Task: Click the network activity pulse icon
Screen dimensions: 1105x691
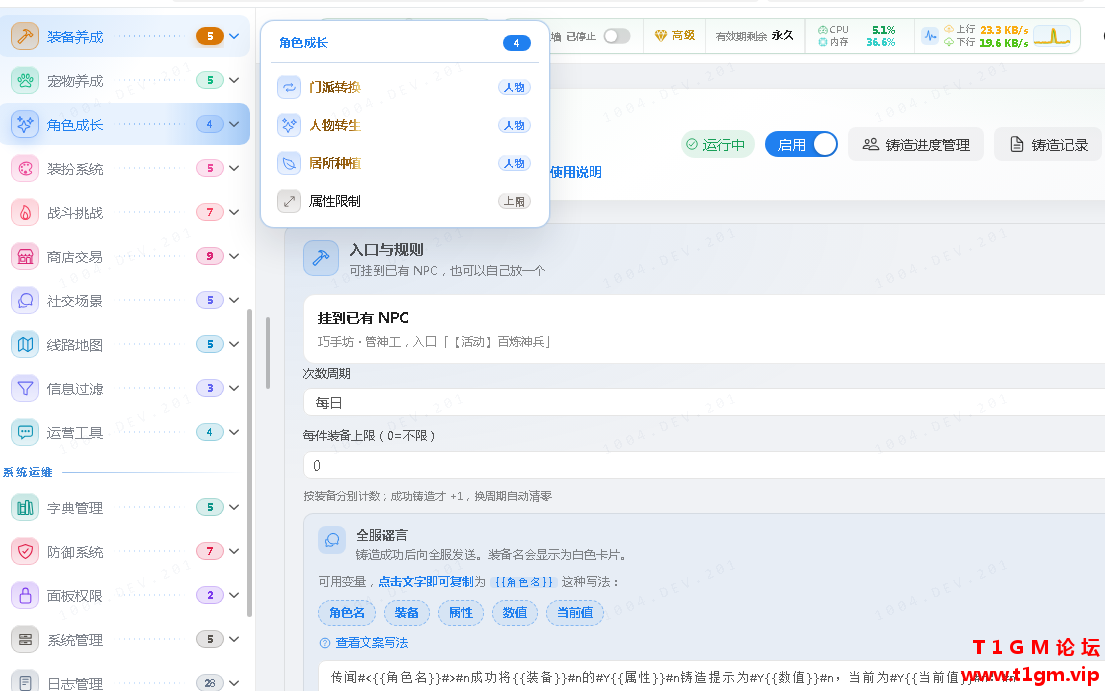Action: tap(930, 36)
